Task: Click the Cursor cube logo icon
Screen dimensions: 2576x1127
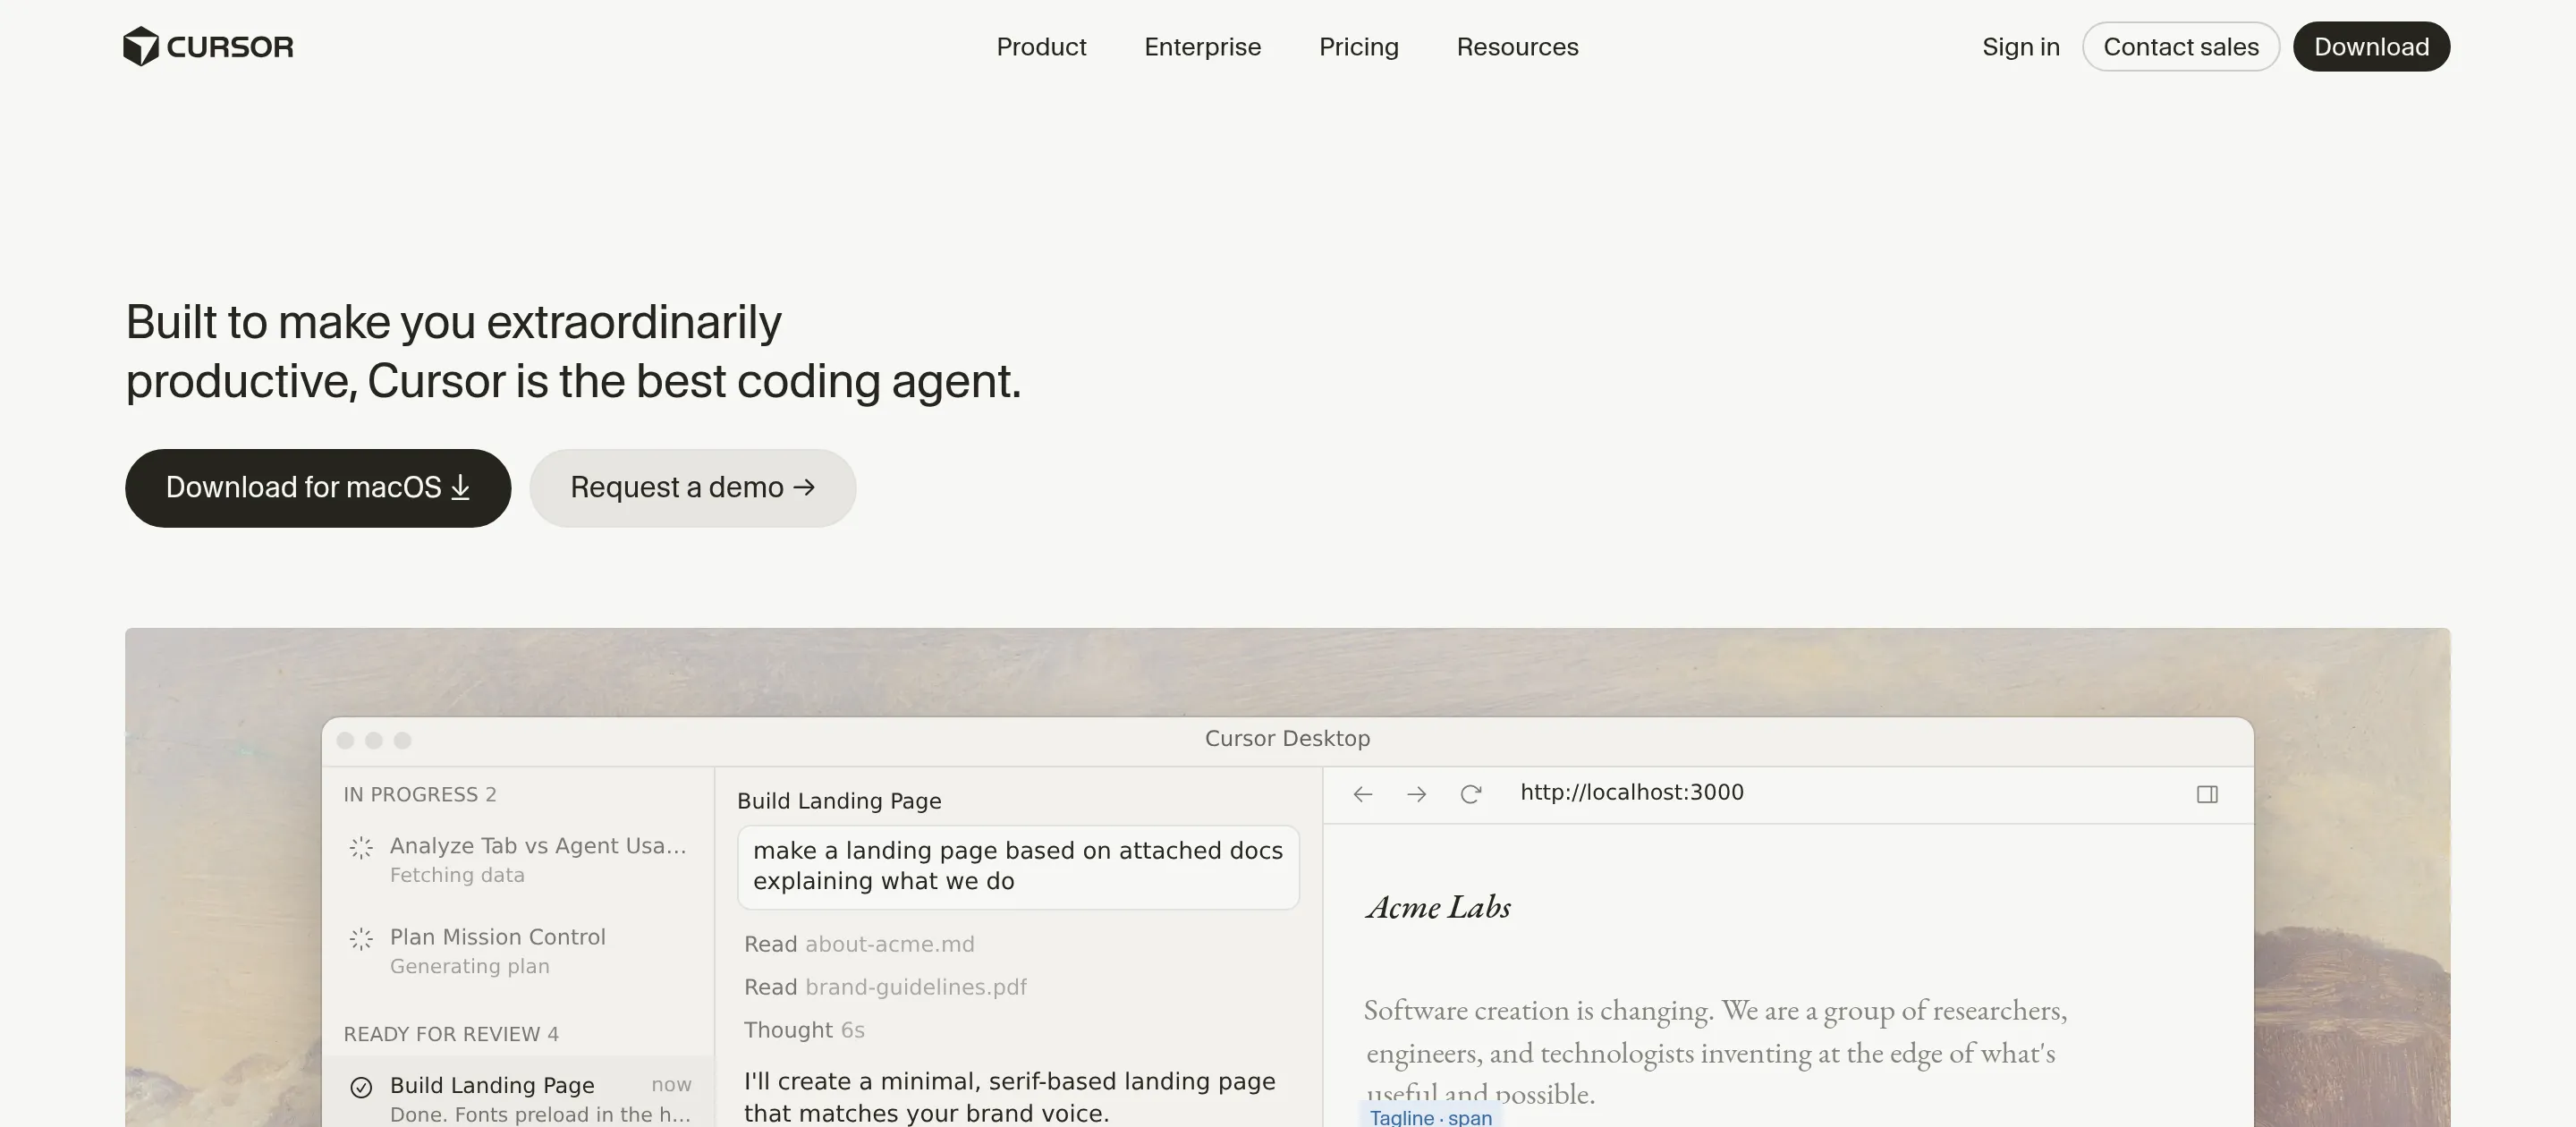Action: click(x=141, y=46)
